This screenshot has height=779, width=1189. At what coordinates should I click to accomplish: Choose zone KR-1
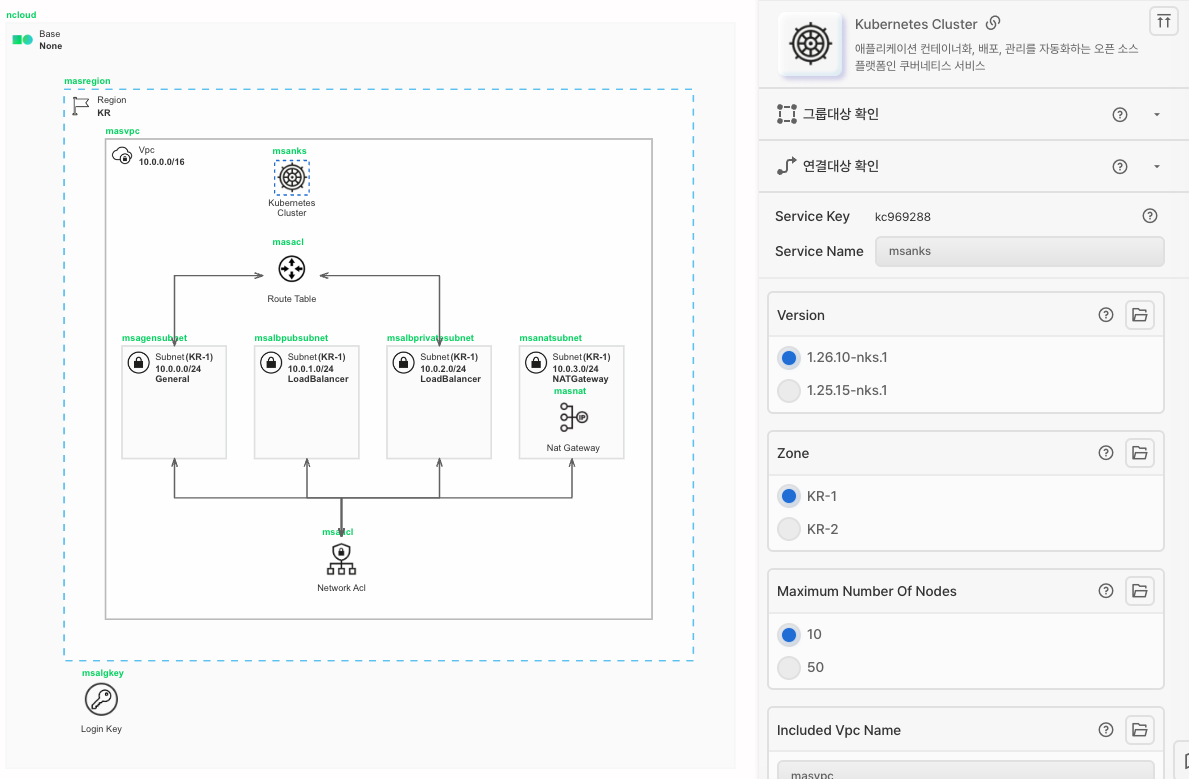(789, 496)
